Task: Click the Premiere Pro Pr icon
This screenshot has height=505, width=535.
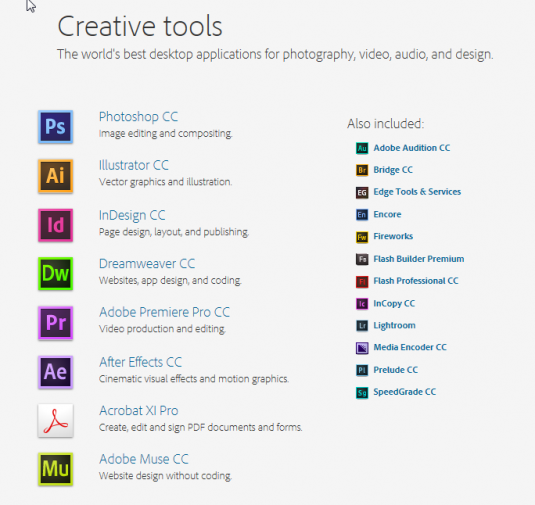Action: (x=56, y=323)
